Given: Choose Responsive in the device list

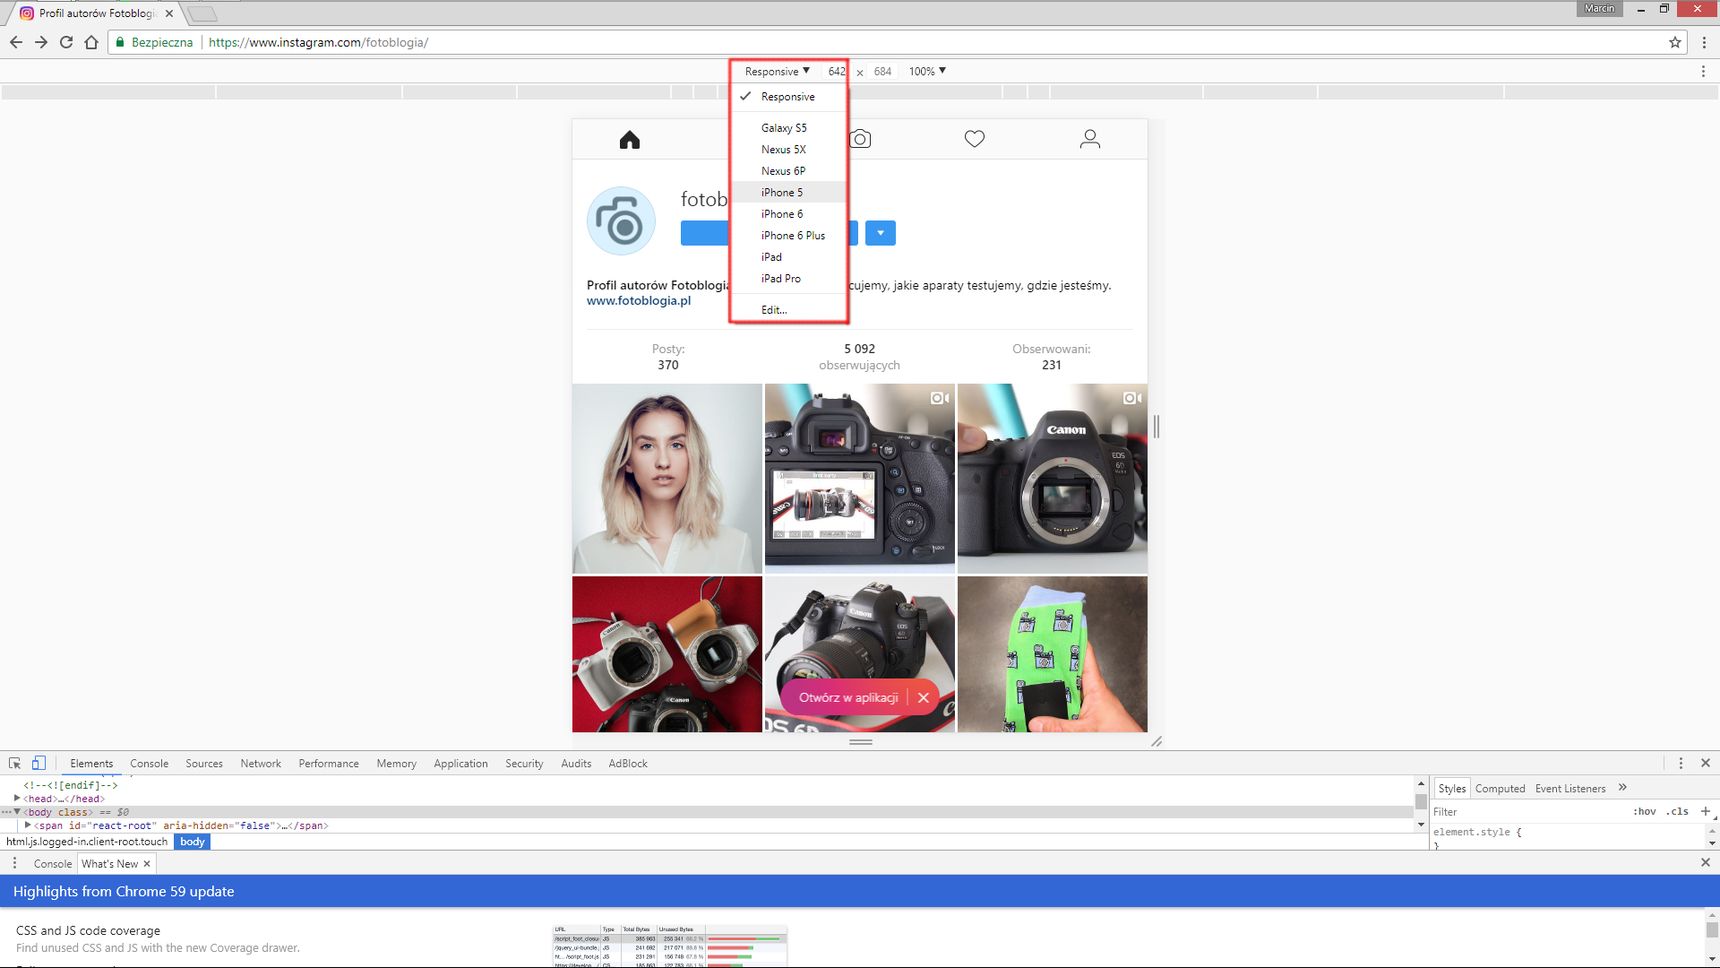Looking at the screenshot, I should coord(789,97).
